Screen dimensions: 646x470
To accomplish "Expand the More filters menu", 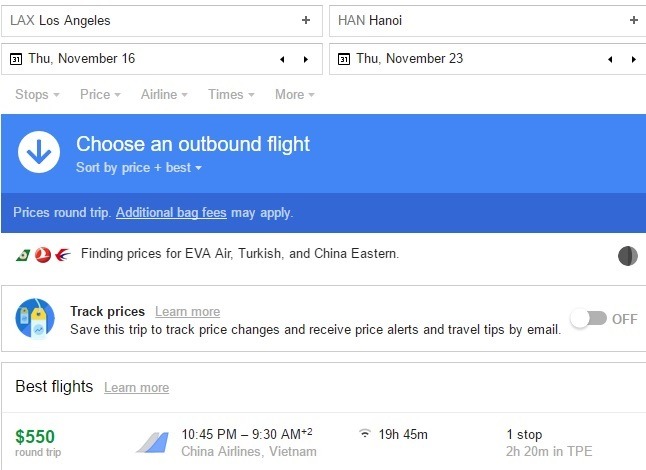I will point(295,94).
